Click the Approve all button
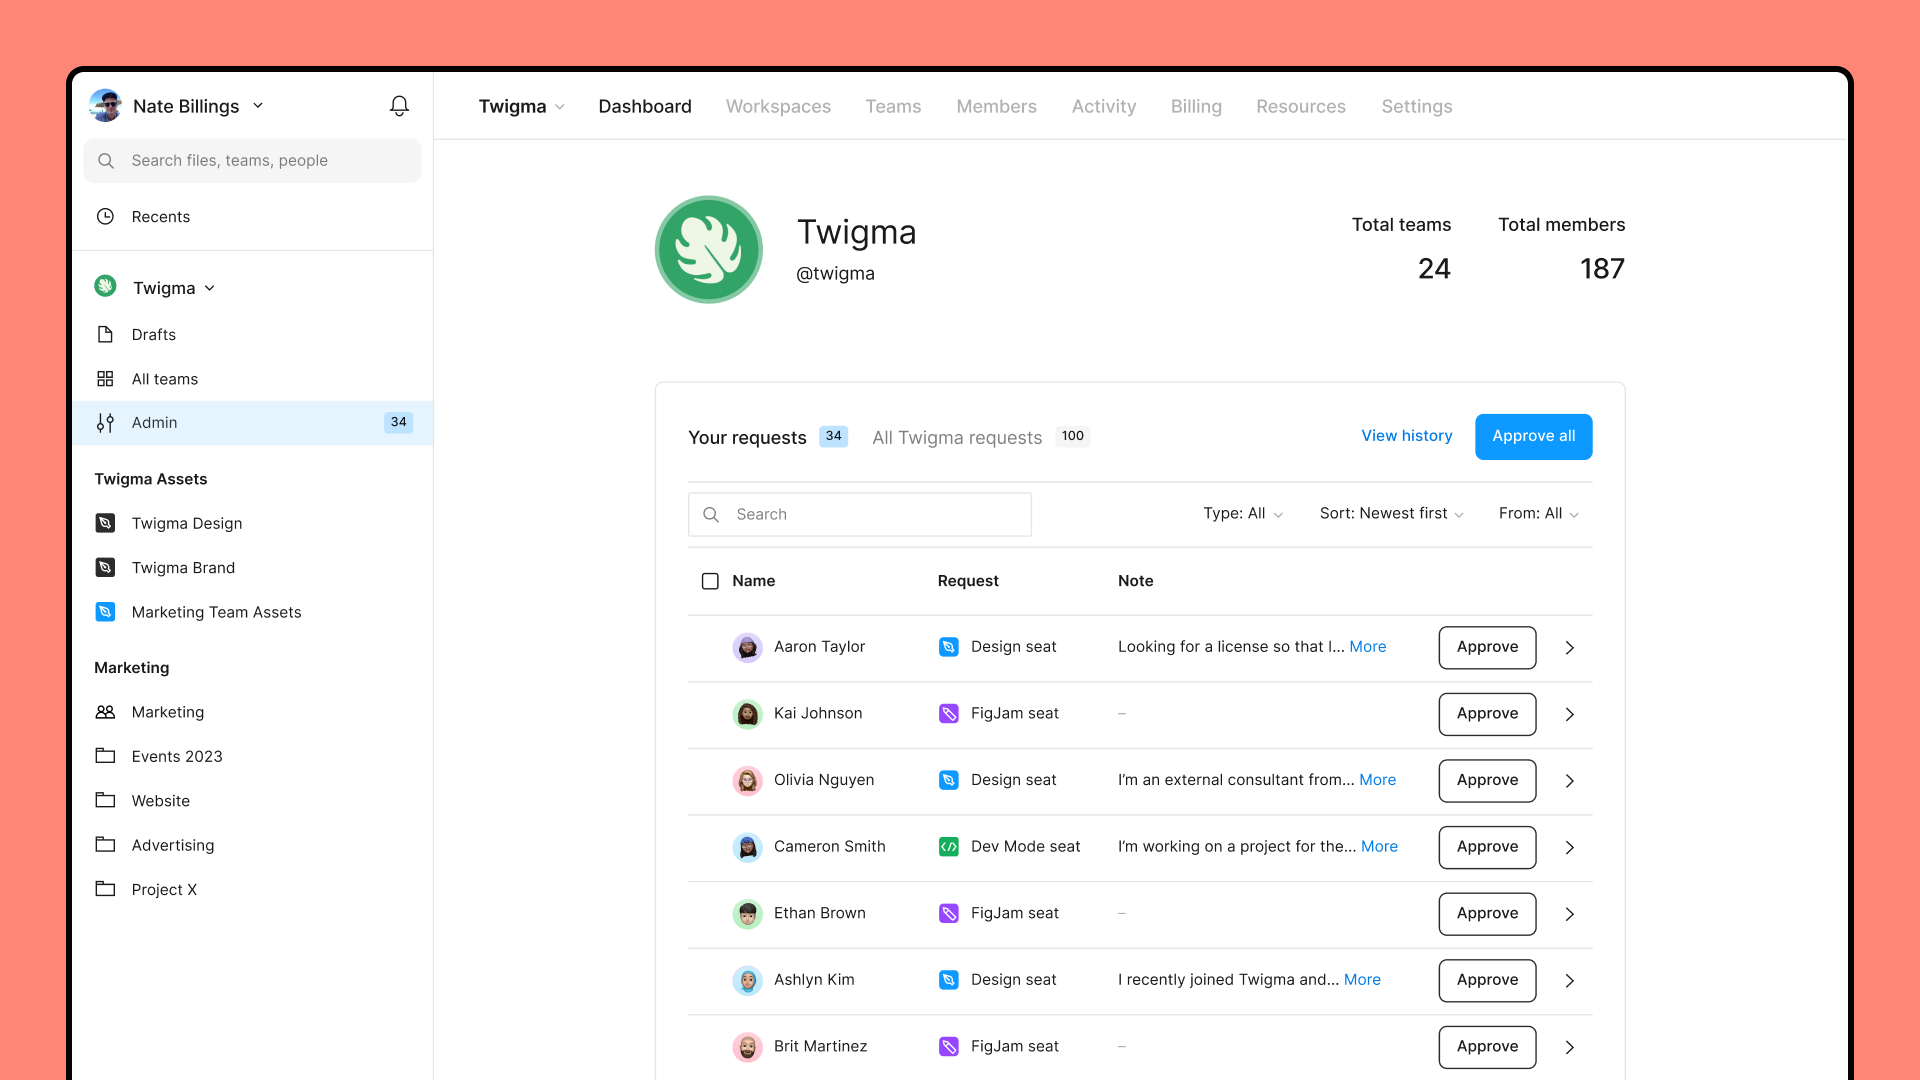The image size is (1920, 1080). 1533,436
